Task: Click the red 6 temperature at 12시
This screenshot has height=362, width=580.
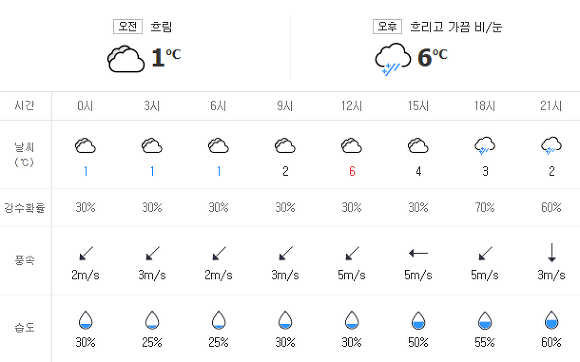Action: tap(352, 171)
